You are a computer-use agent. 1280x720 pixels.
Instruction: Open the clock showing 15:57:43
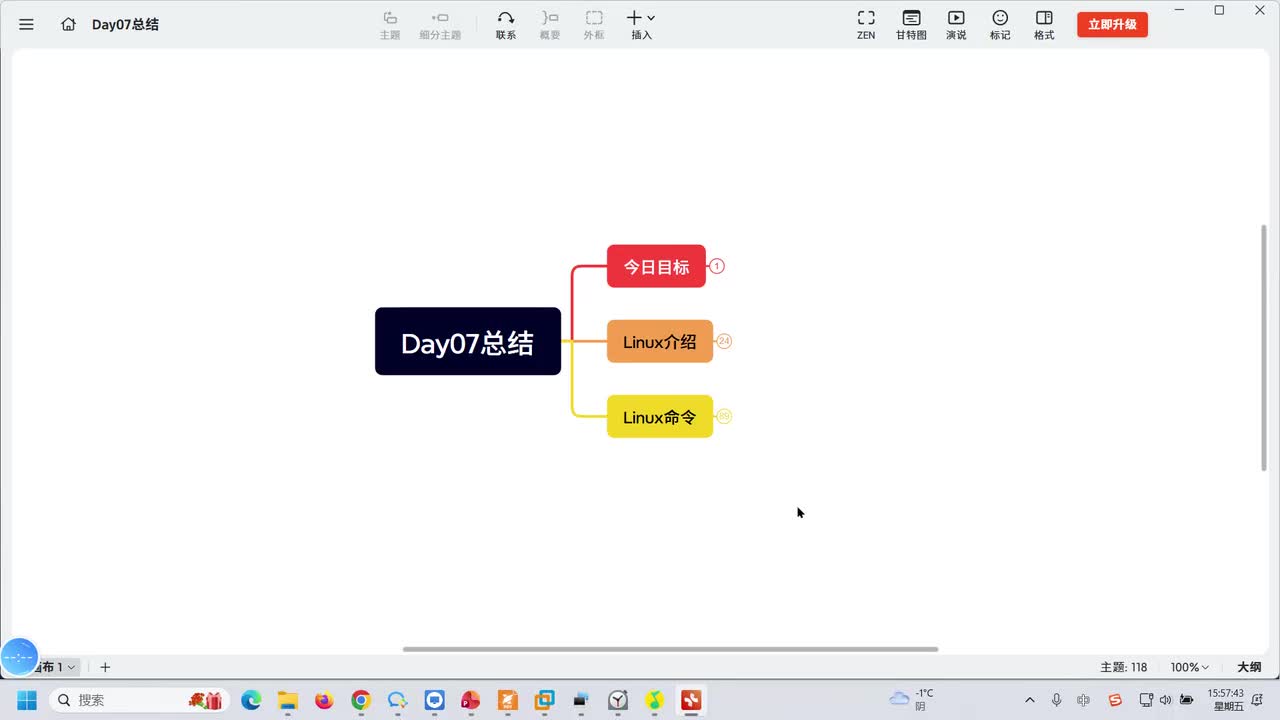[1225, 699]
